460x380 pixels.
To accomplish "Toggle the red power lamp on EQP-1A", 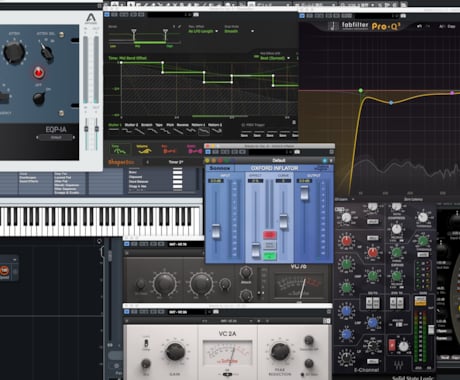I will 39,72.
